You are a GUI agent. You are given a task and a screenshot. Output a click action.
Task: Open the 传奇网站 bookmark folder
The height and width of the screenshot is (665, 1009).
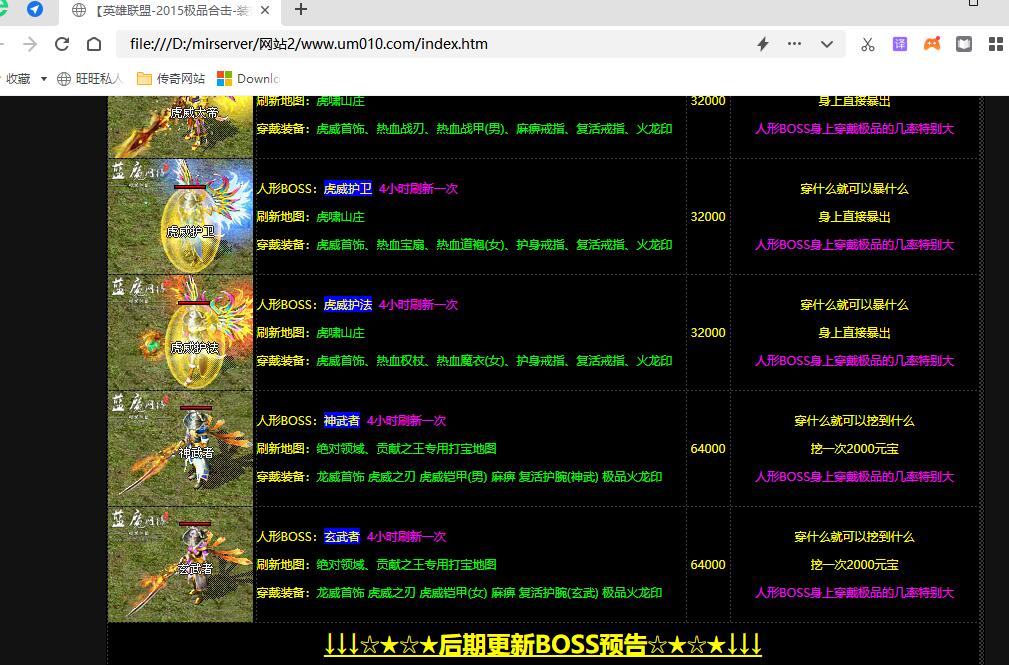pyautogui.click(x=171, y=79)
